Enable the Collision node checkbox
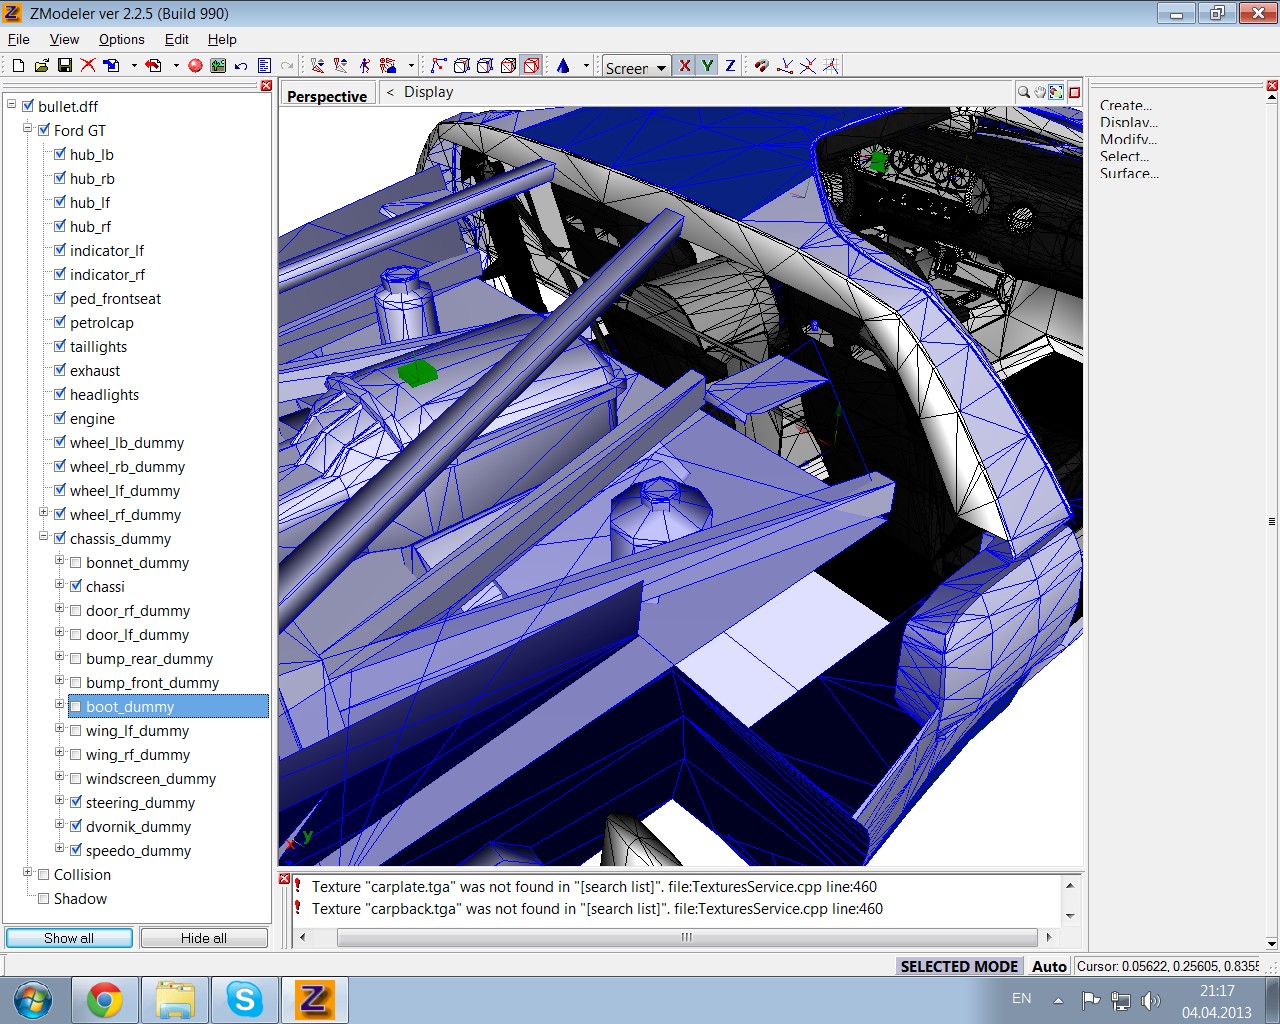The width and height of the screenshot is (1280, 1024). click(44, 874)
